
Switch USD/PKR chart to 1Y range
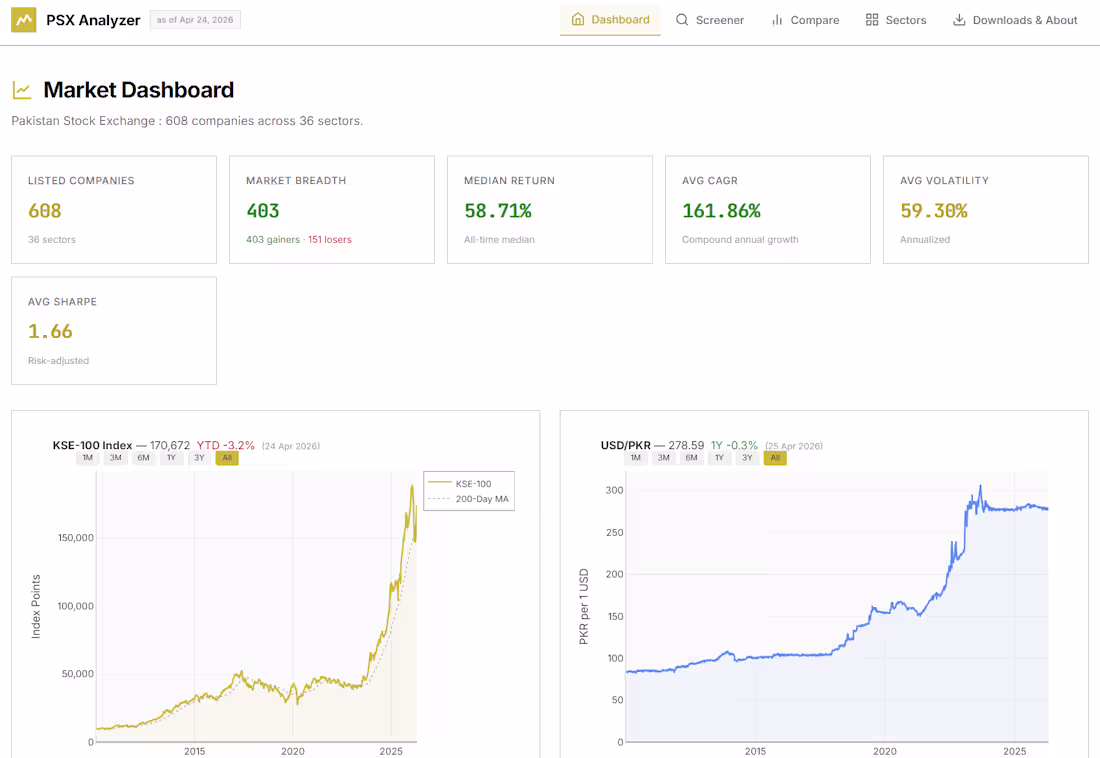pyautogui.click(x=719, y=458)
